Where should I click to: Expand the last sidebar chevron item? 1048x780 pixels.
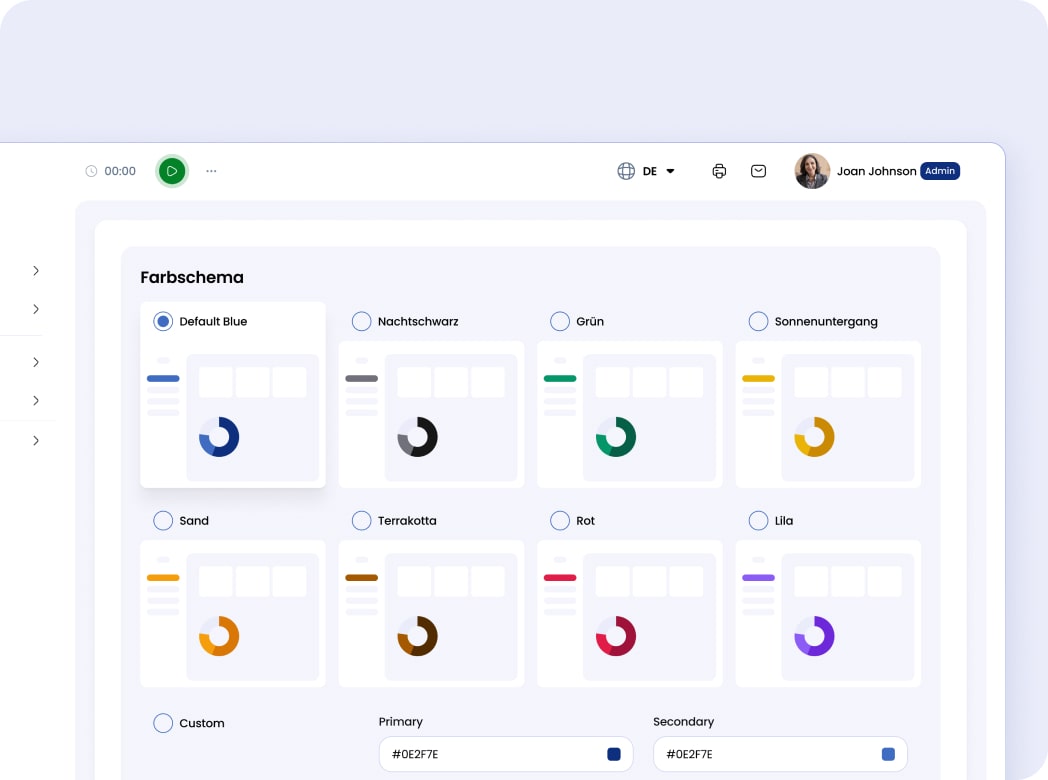tap(36, 440)
